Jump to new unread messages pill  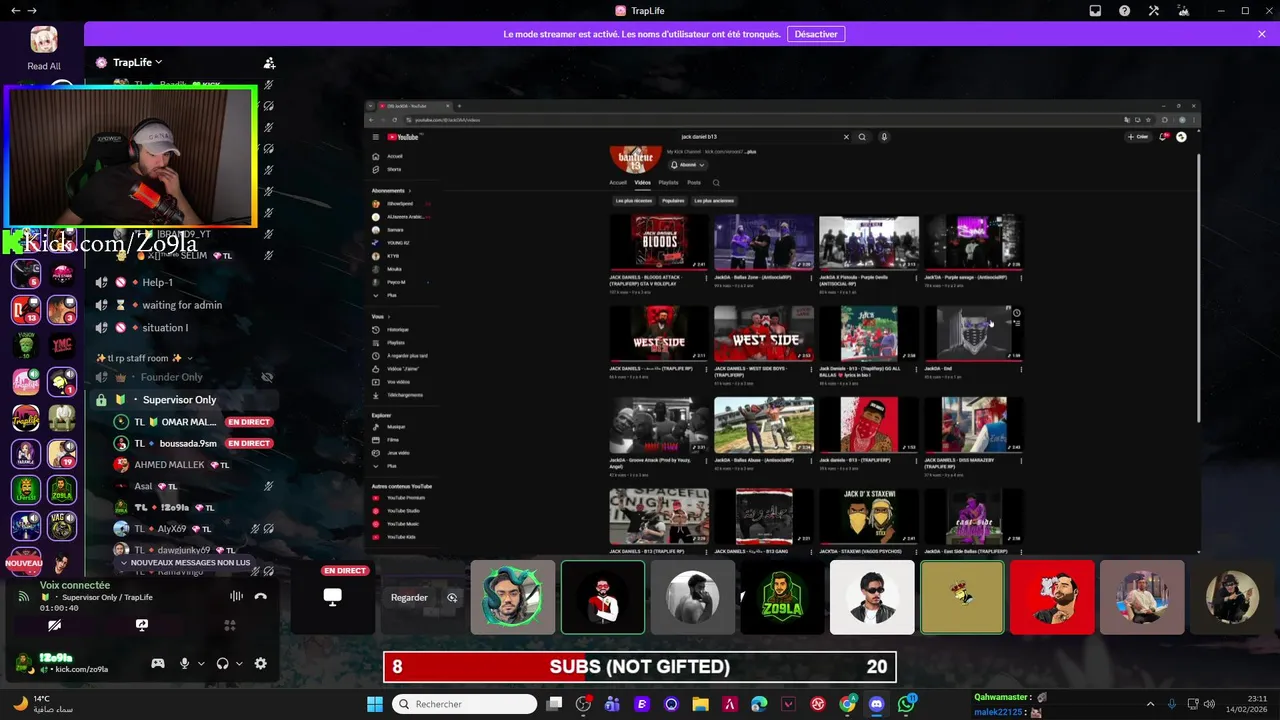click(185, 563)
